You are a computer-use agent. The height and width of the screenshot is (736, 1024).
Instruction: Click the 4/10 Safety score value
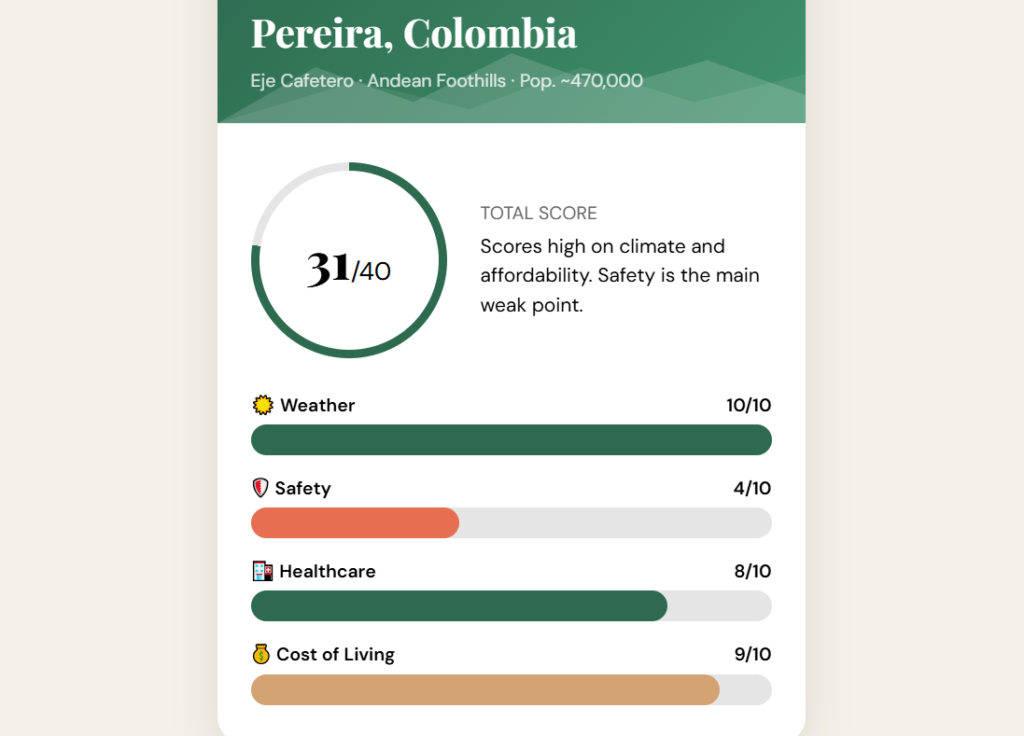(x=752, y=488)
